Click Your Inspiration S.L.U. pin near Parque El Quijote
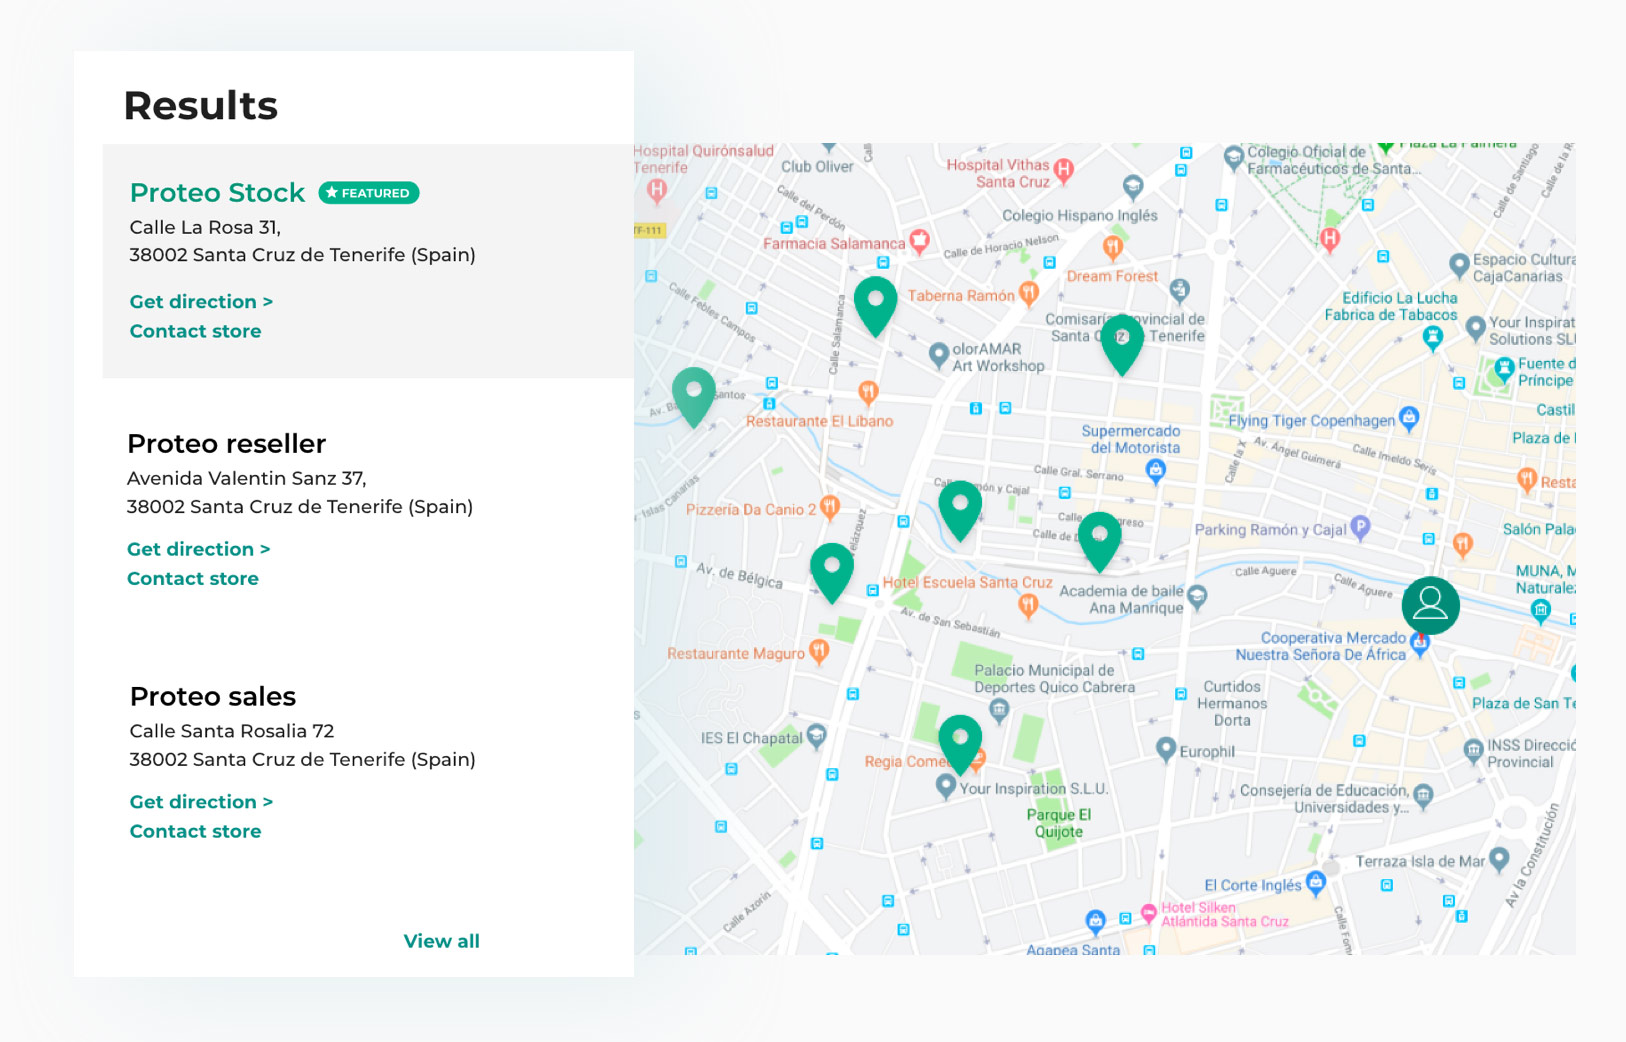This screenshot has height=1042, width=1626. point(945,787)
